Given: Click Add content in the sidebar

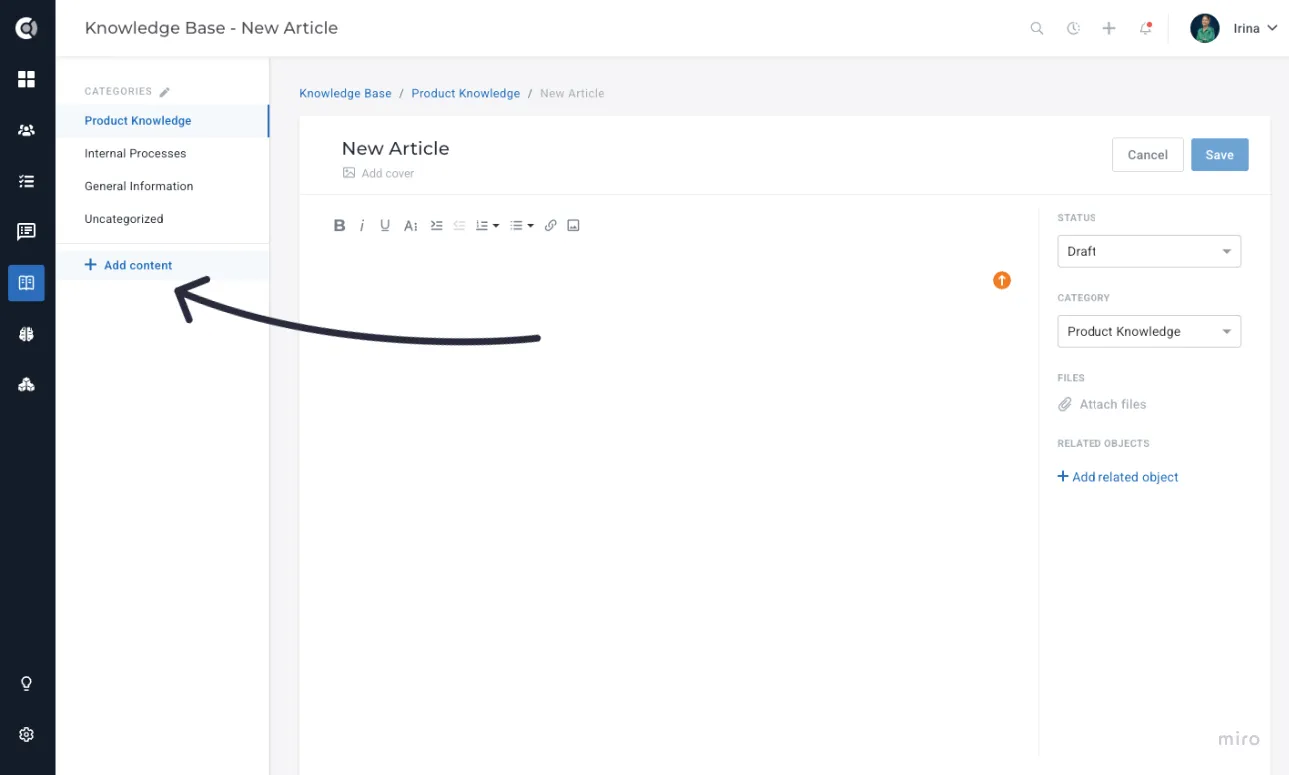Looking at the screenshot, I should point(128,265).
